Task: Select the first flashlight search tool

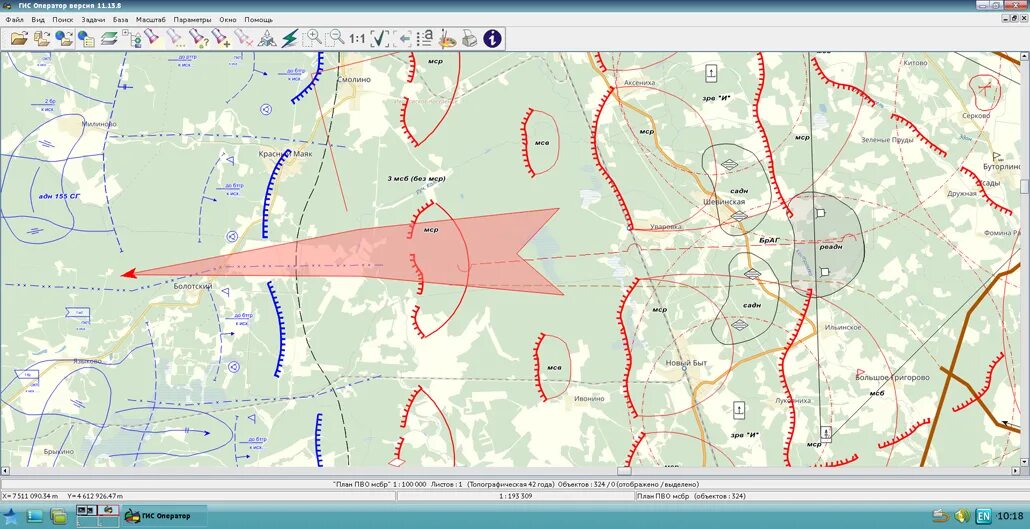Action: tap(152, 37)
